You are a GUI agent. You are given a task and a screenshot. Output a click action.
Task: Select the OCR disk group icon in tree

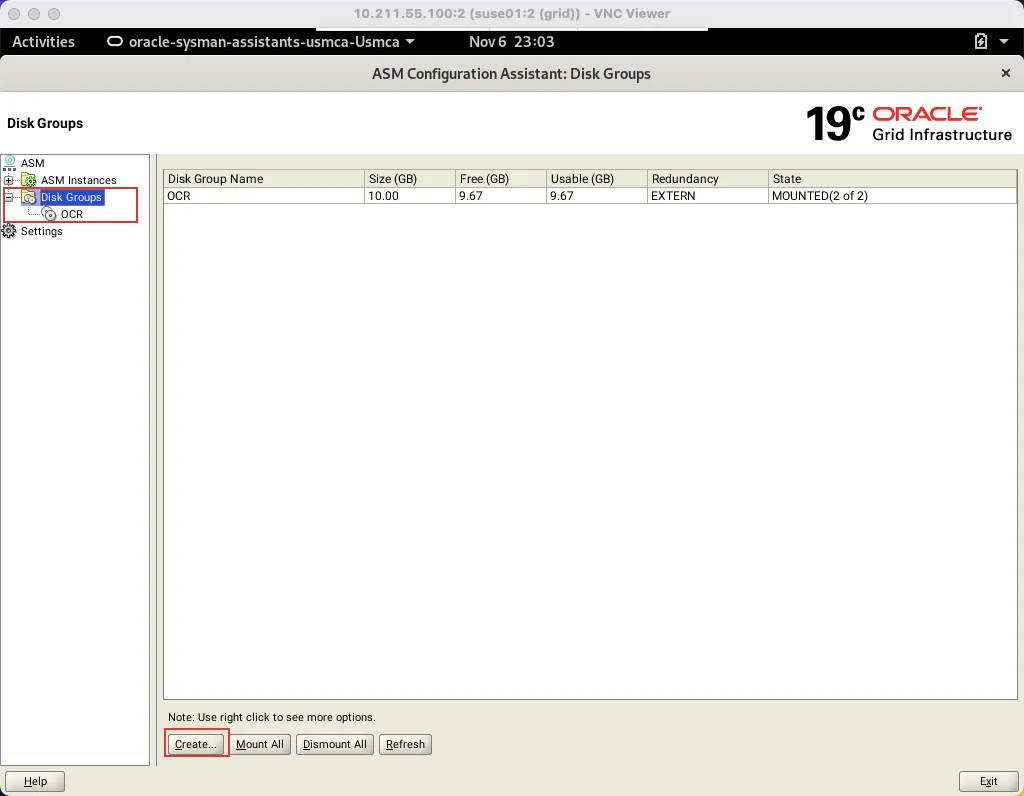point(47,214)
